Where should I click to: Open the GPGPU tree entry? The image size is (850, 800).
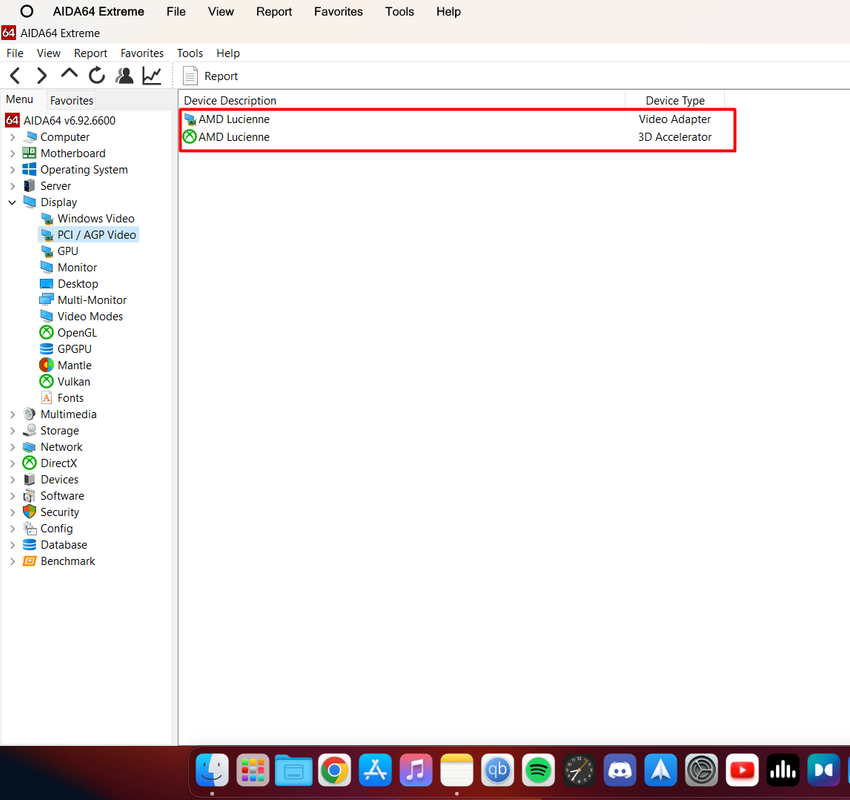[74, 349]
